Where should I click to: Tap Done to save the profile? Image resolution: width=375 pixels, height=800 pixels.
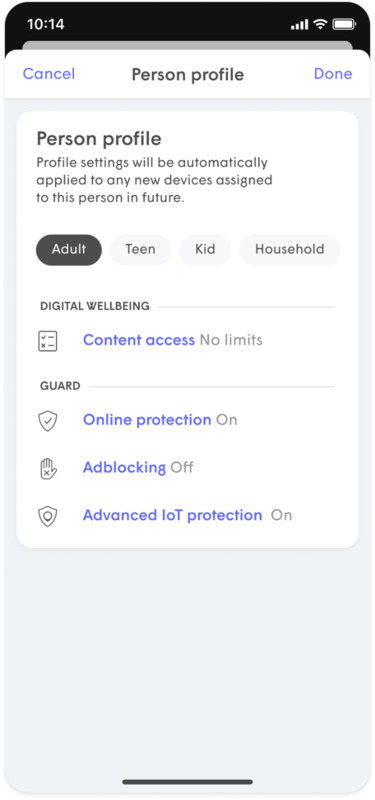pyautogui.click(x=333, y=73)
